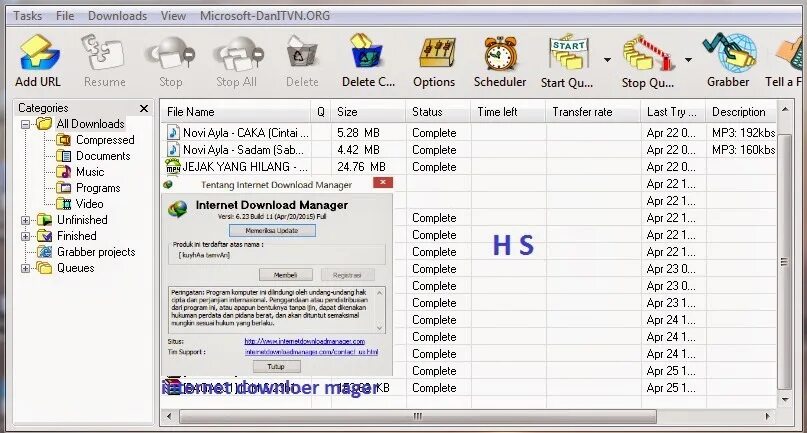807x433 pixels.
Task: Collapse the All Downloads tree node
Action: pyautogui.click(x=25, y=124)
